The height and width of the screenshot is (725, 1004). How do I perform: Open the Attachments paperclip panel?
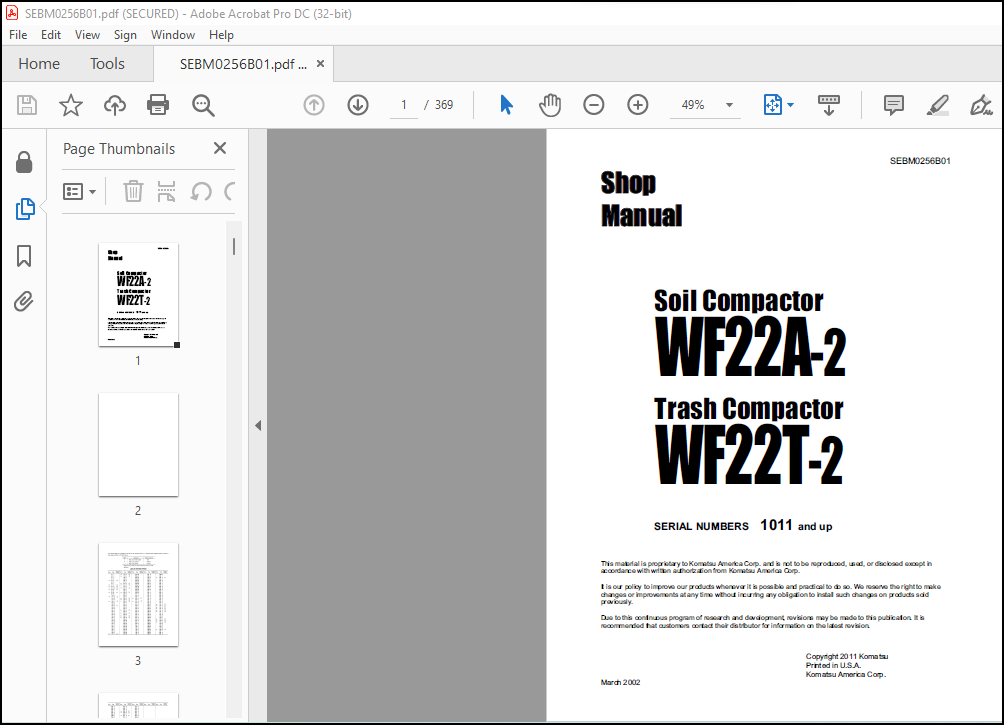coord(24,302)
